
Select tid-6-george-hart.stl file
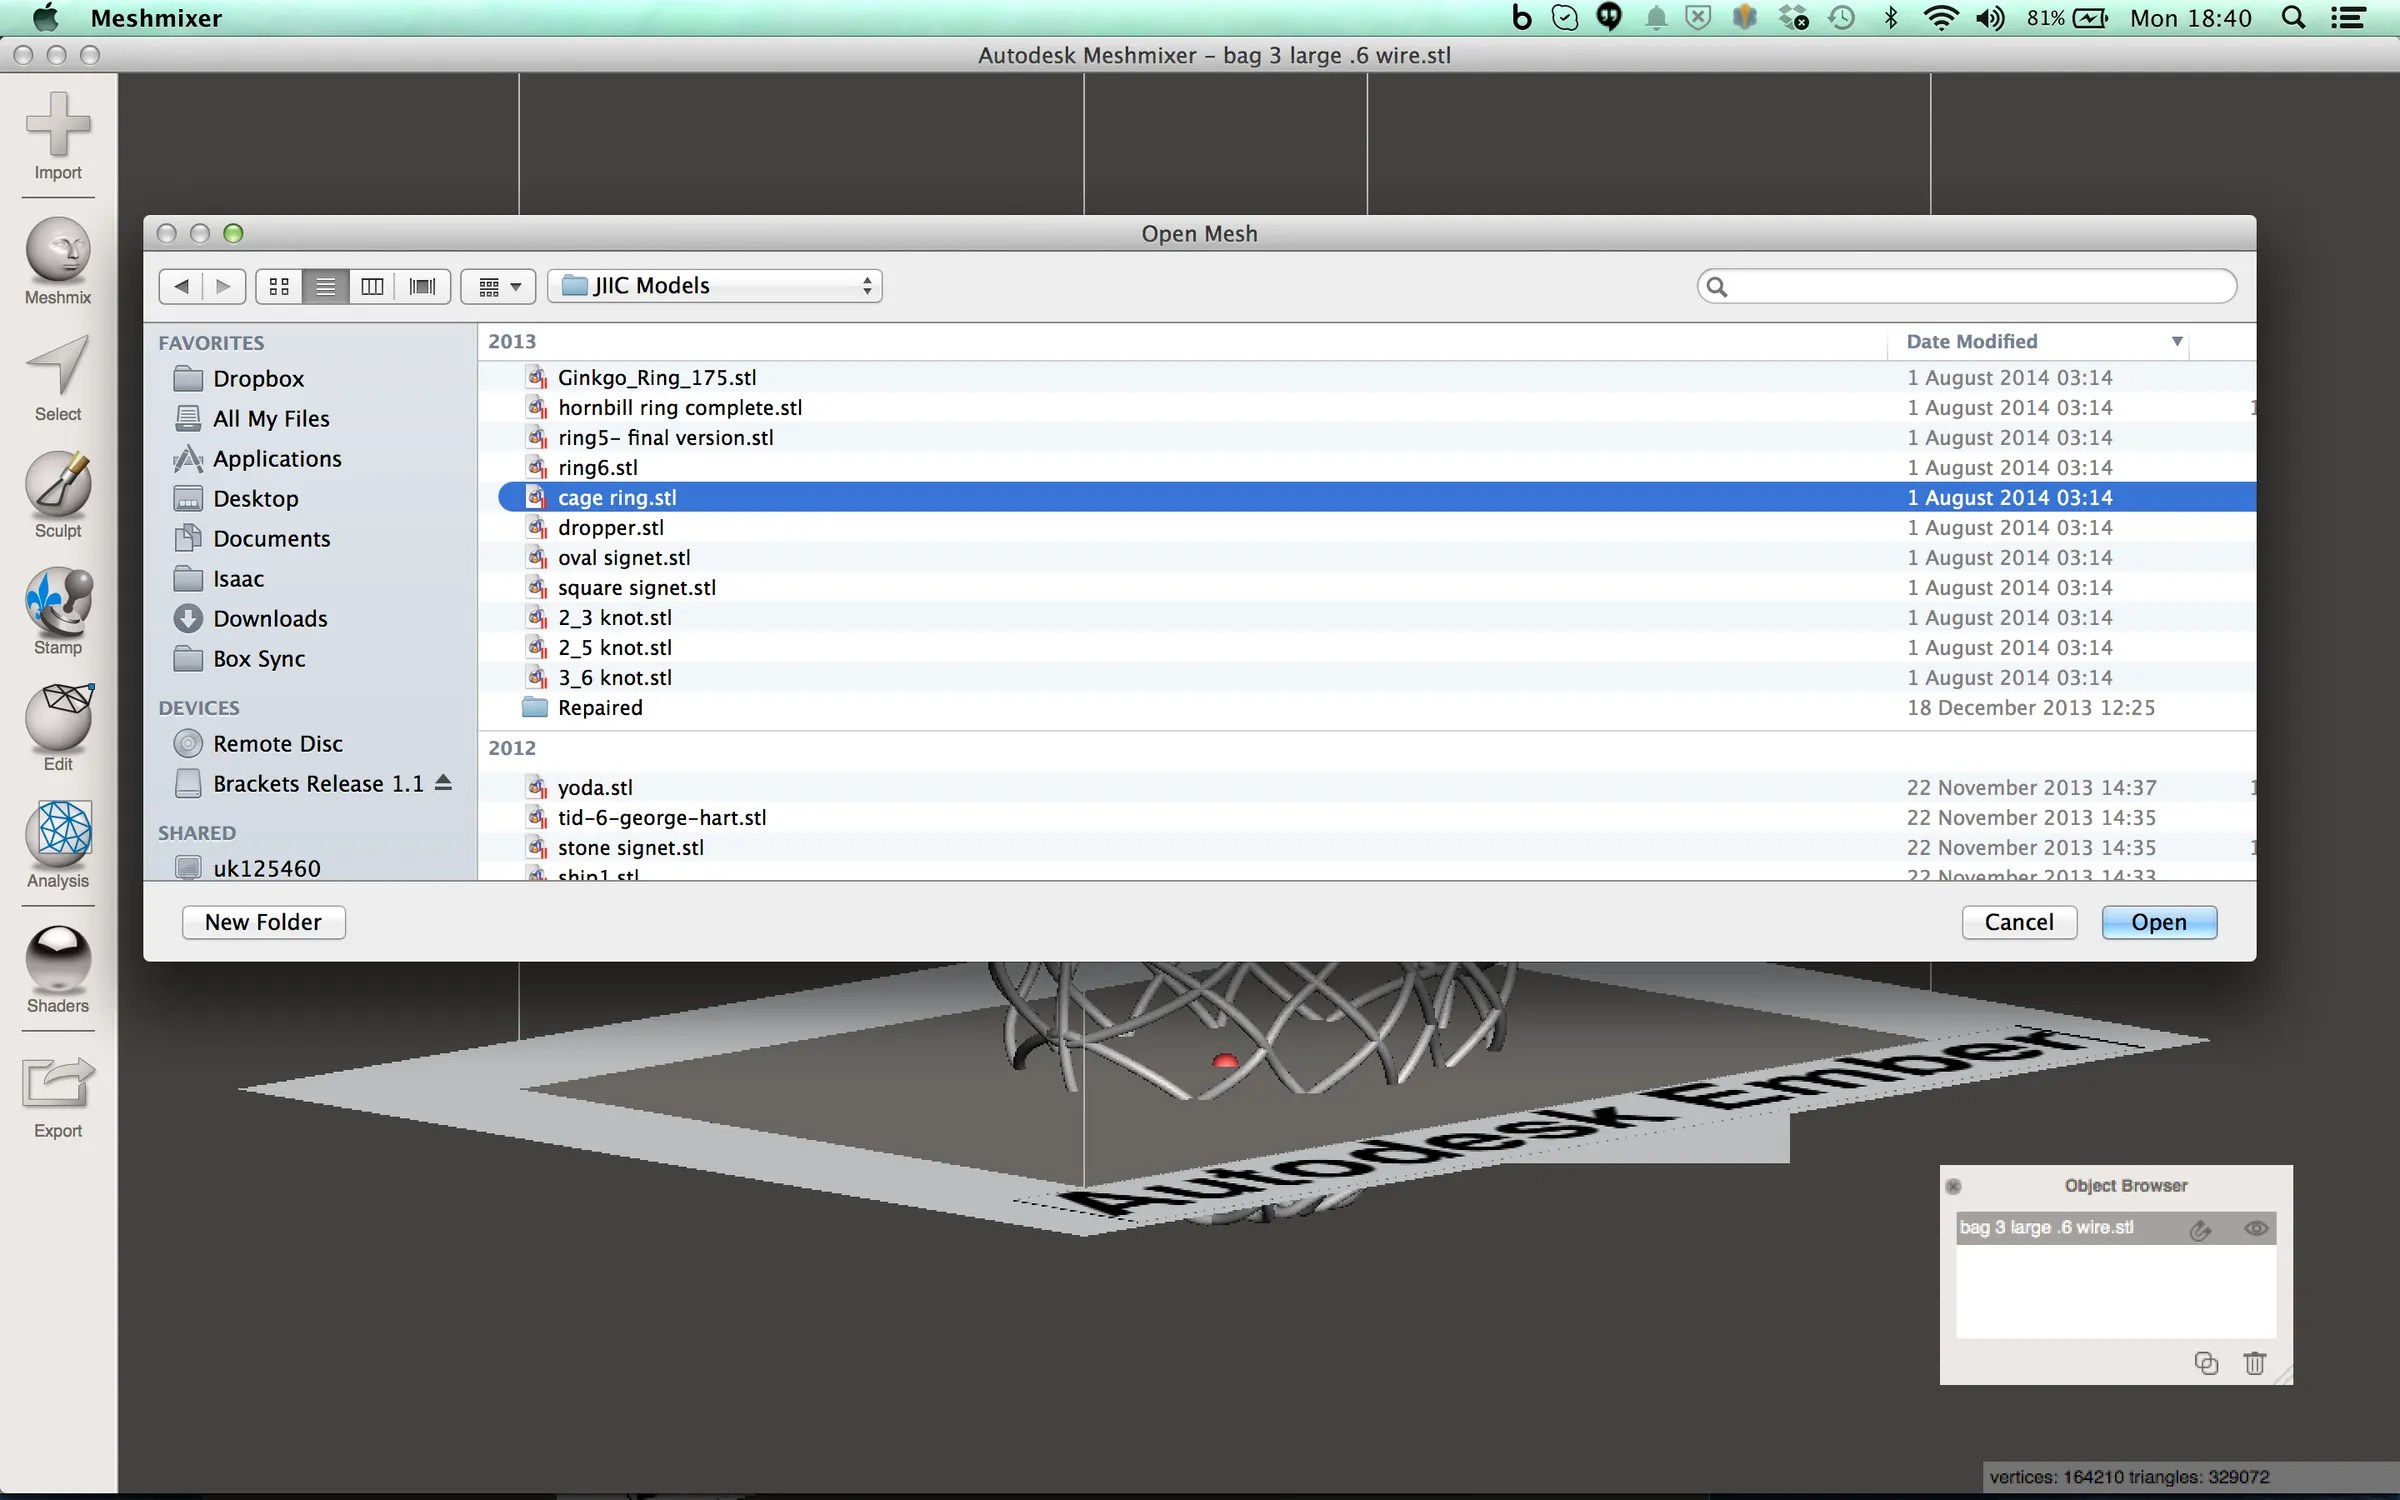click(x=1366, y=817)
